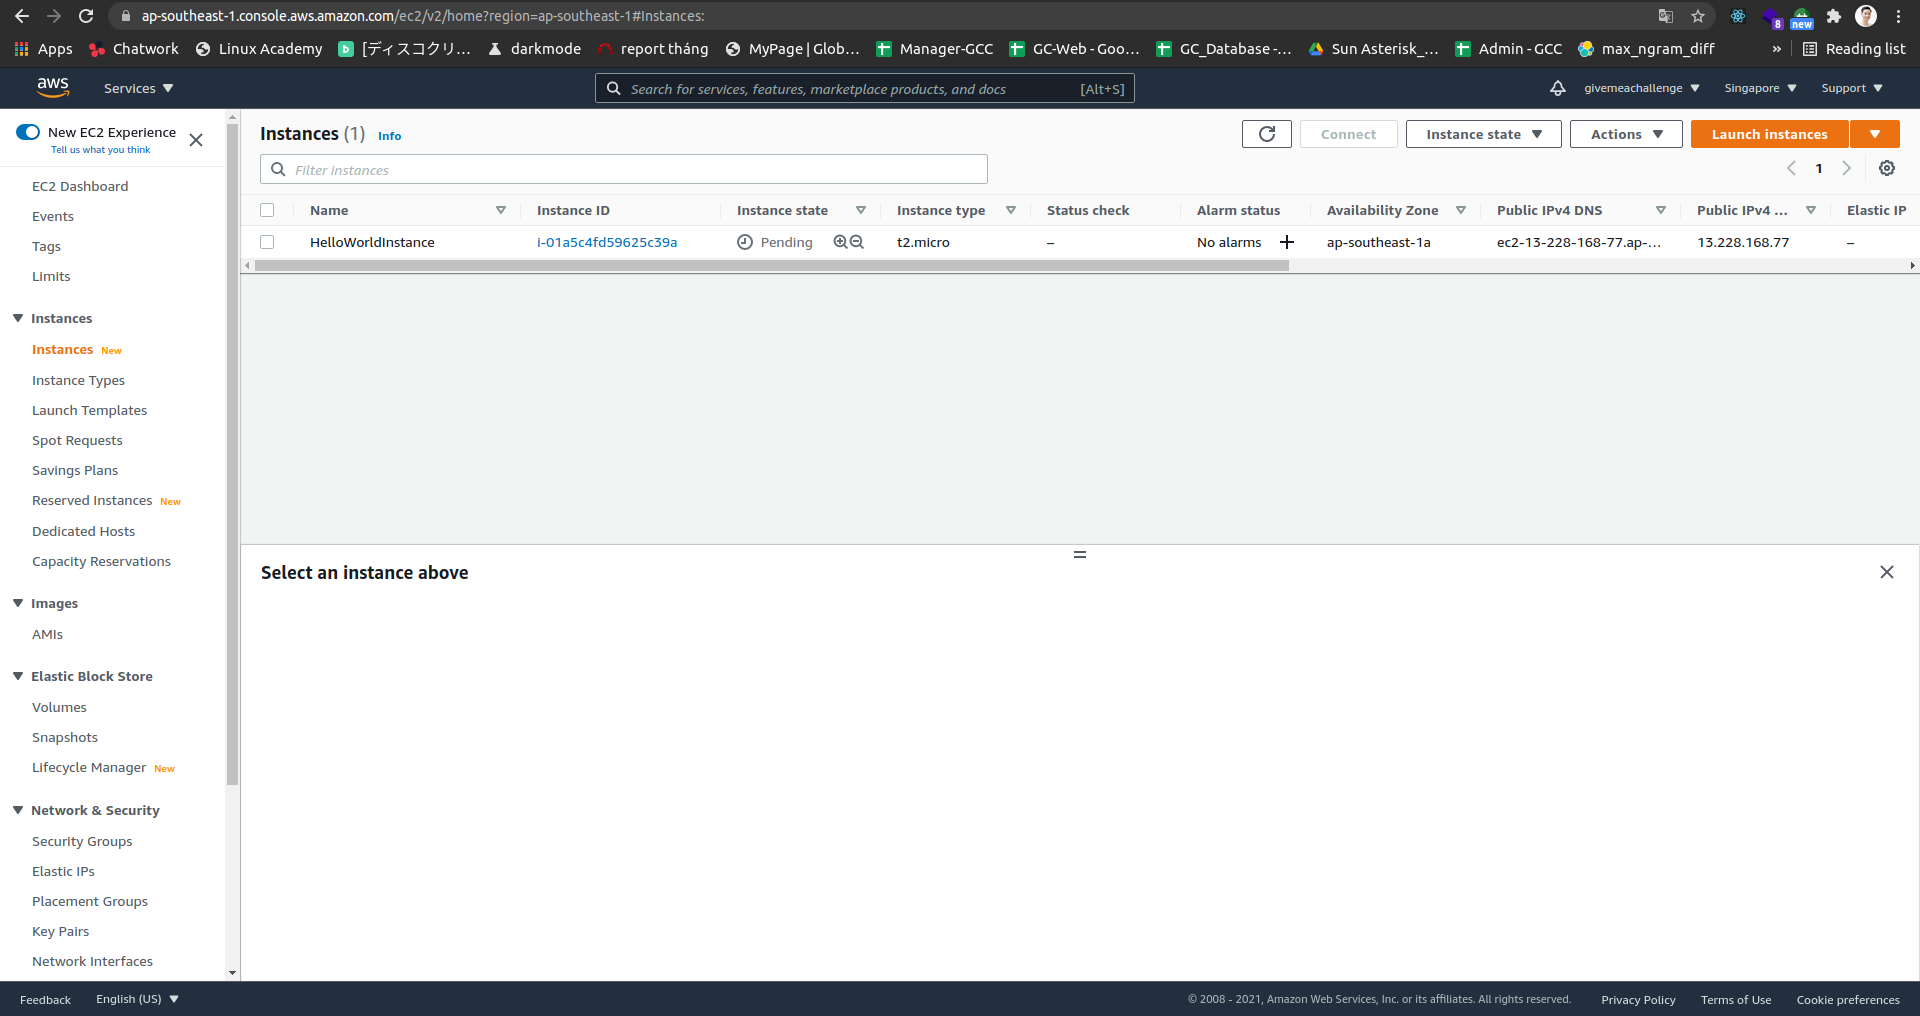The image size is (1920, 1016).
Task: Go to EC2 home via the AWS logo
Action: (x=53, y=87)
